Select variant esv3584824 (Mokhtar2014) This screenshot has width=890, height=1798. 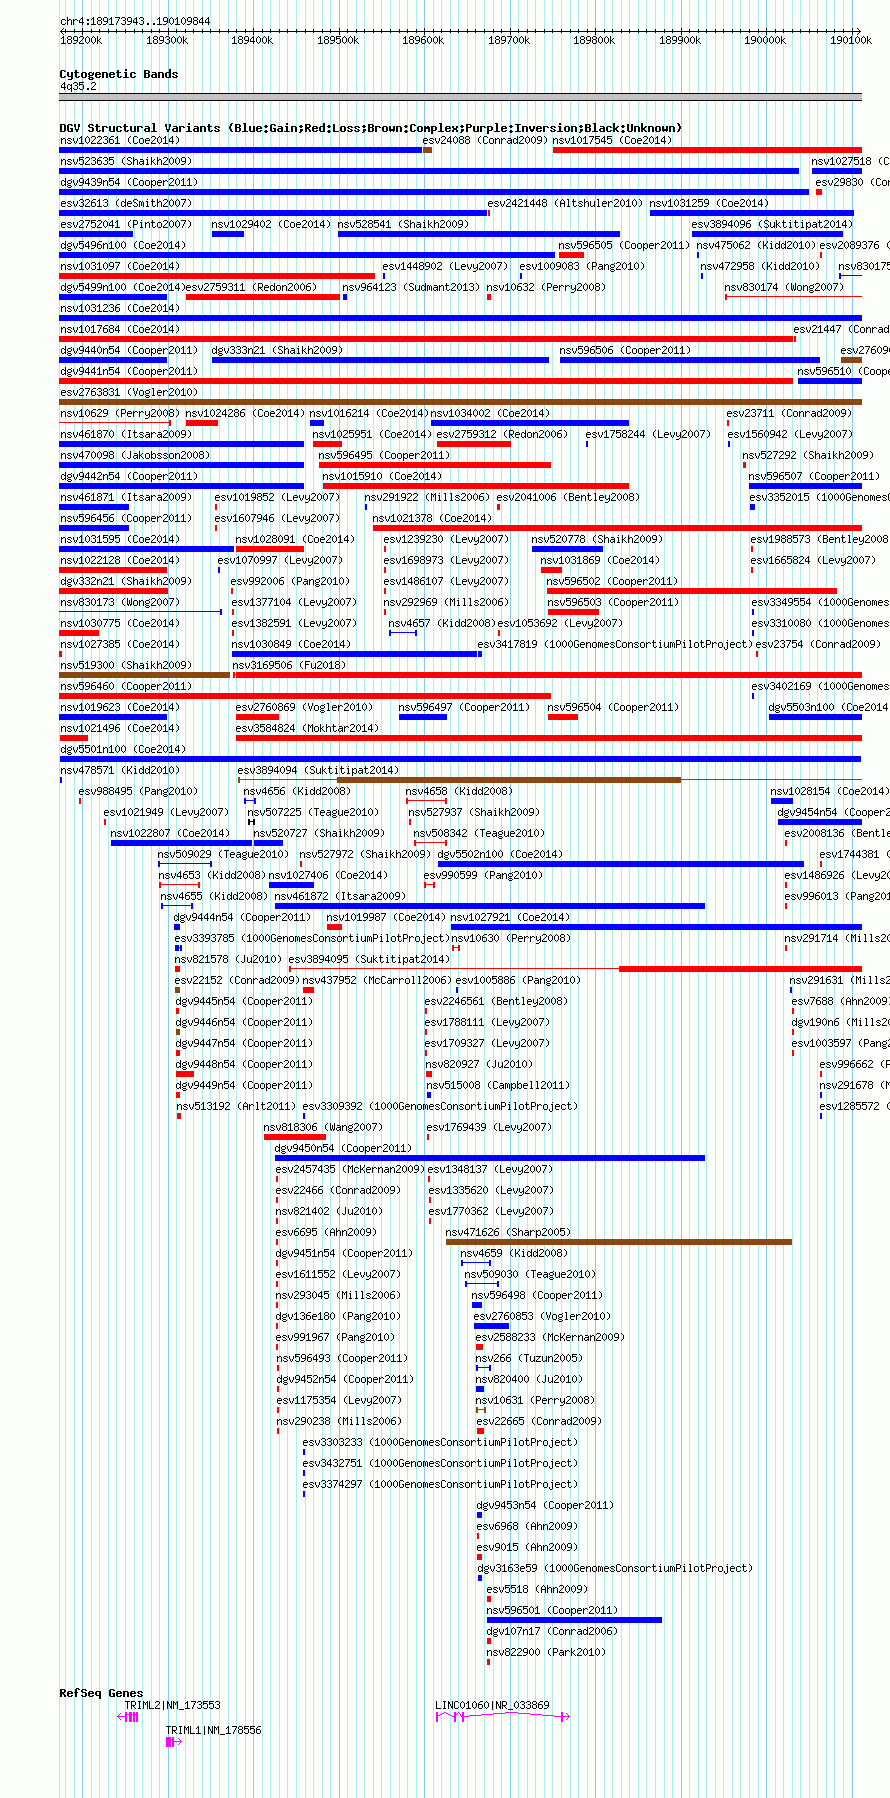307,728
